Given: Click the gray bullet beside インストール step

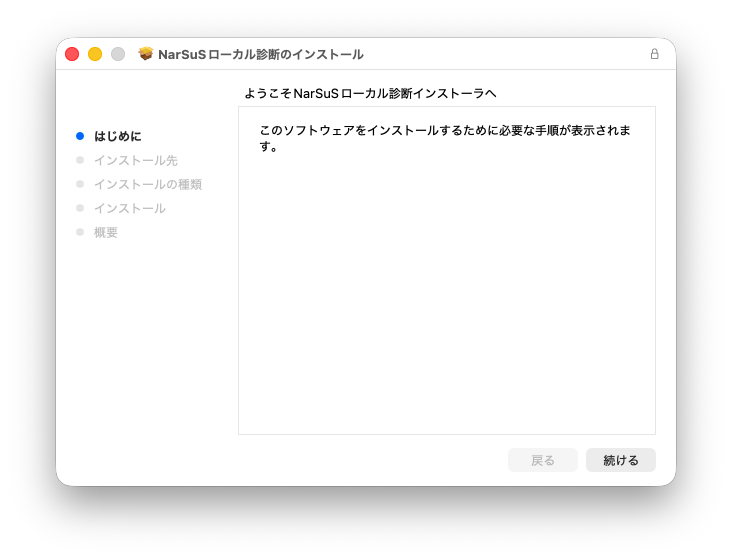Looking at the screenshot, I should click(80, 208).
